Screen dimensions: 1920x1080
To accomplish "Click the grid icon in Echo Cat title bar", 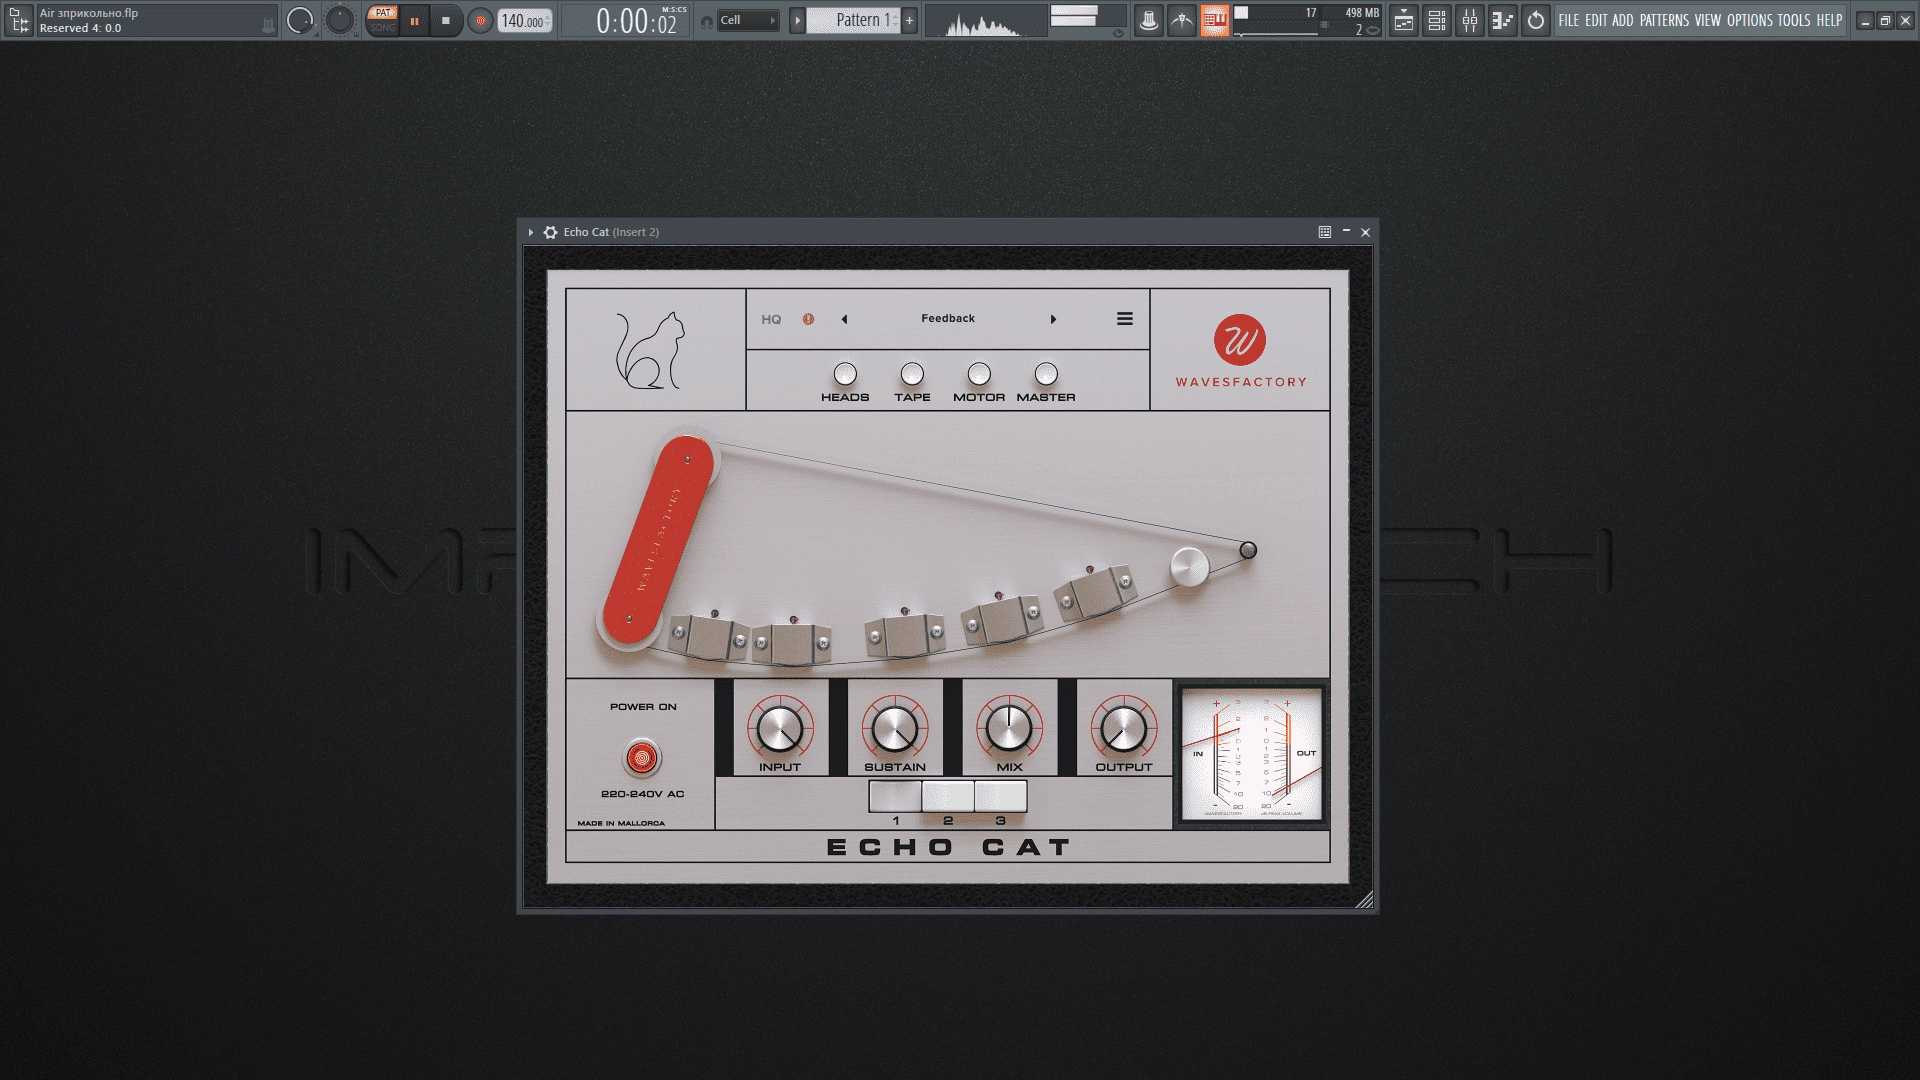I will coord(1325,232).
